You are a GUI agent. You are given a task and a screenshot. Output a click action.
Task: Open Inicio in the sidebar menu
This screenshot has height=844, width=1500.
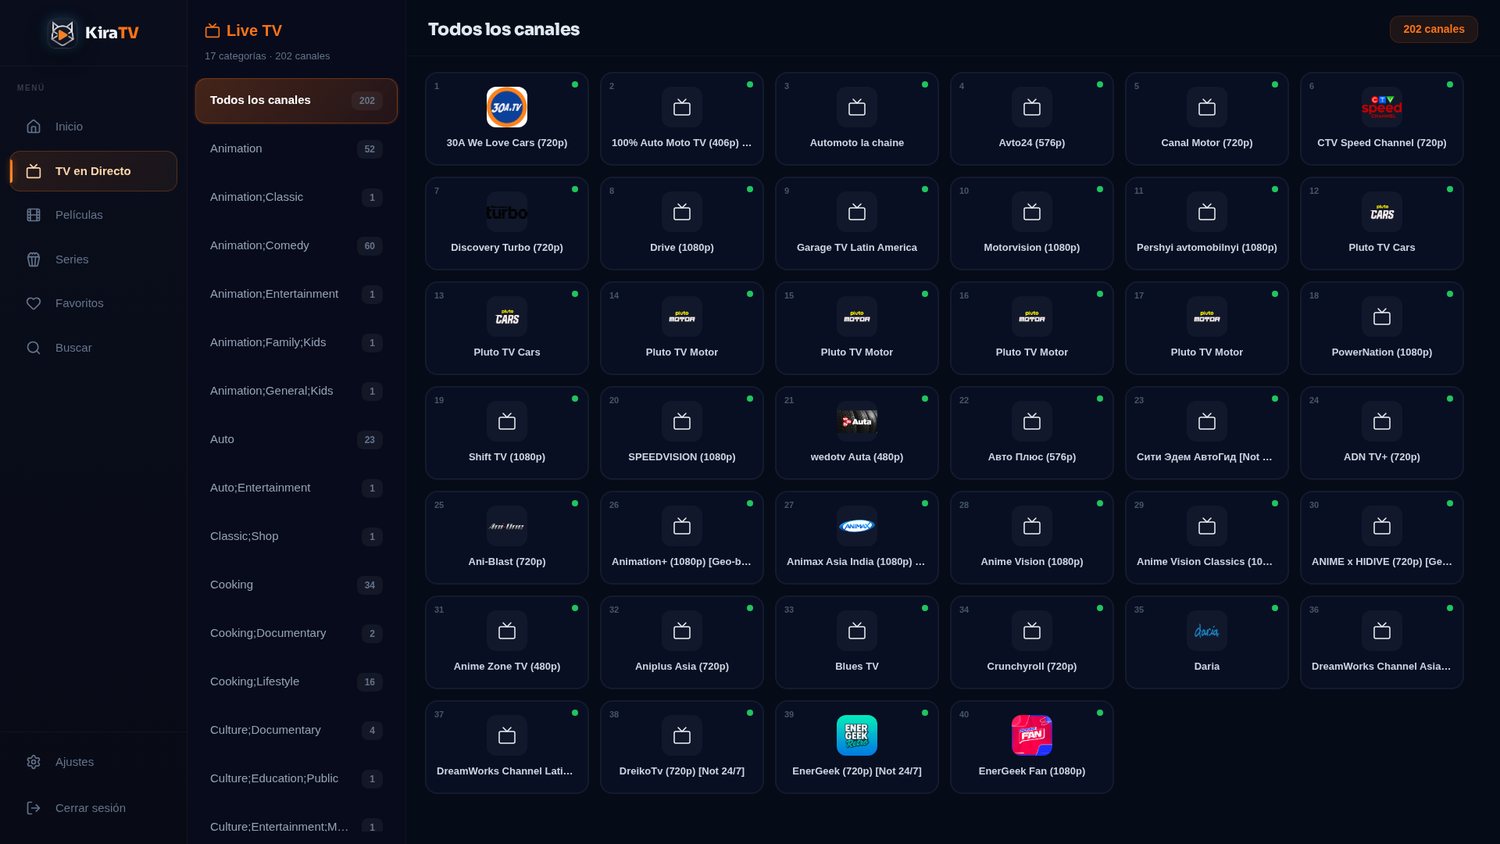[93, 127]
